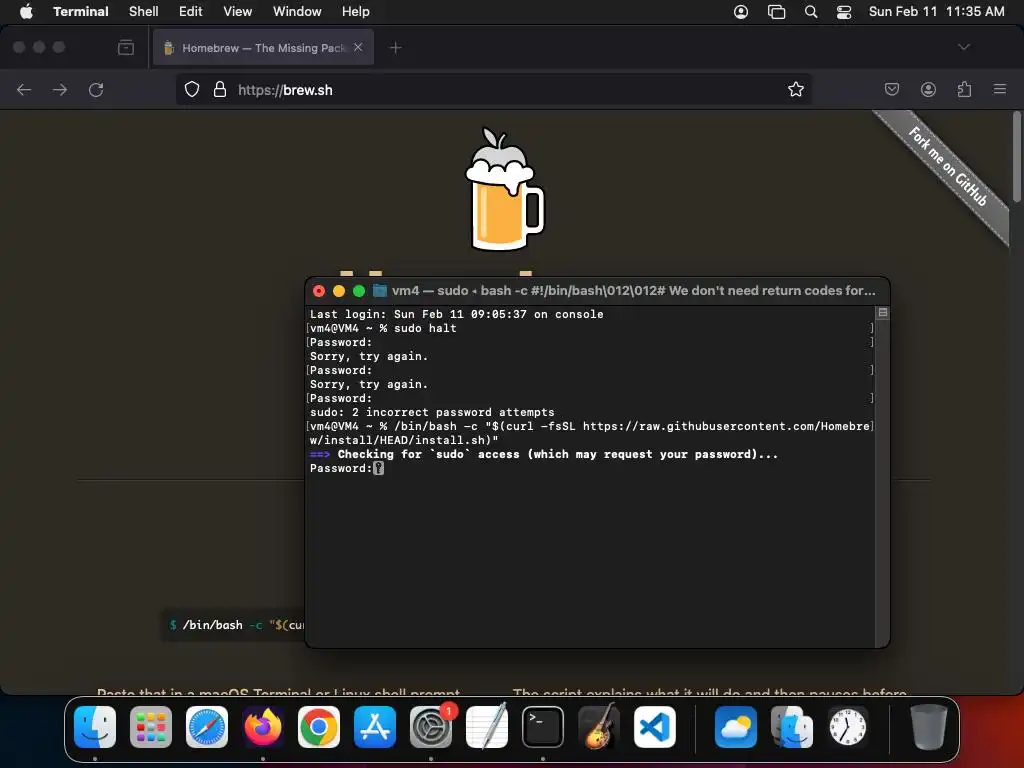
Task: Close the Homebrew tab in Firefox
Action: coord(358,47)
